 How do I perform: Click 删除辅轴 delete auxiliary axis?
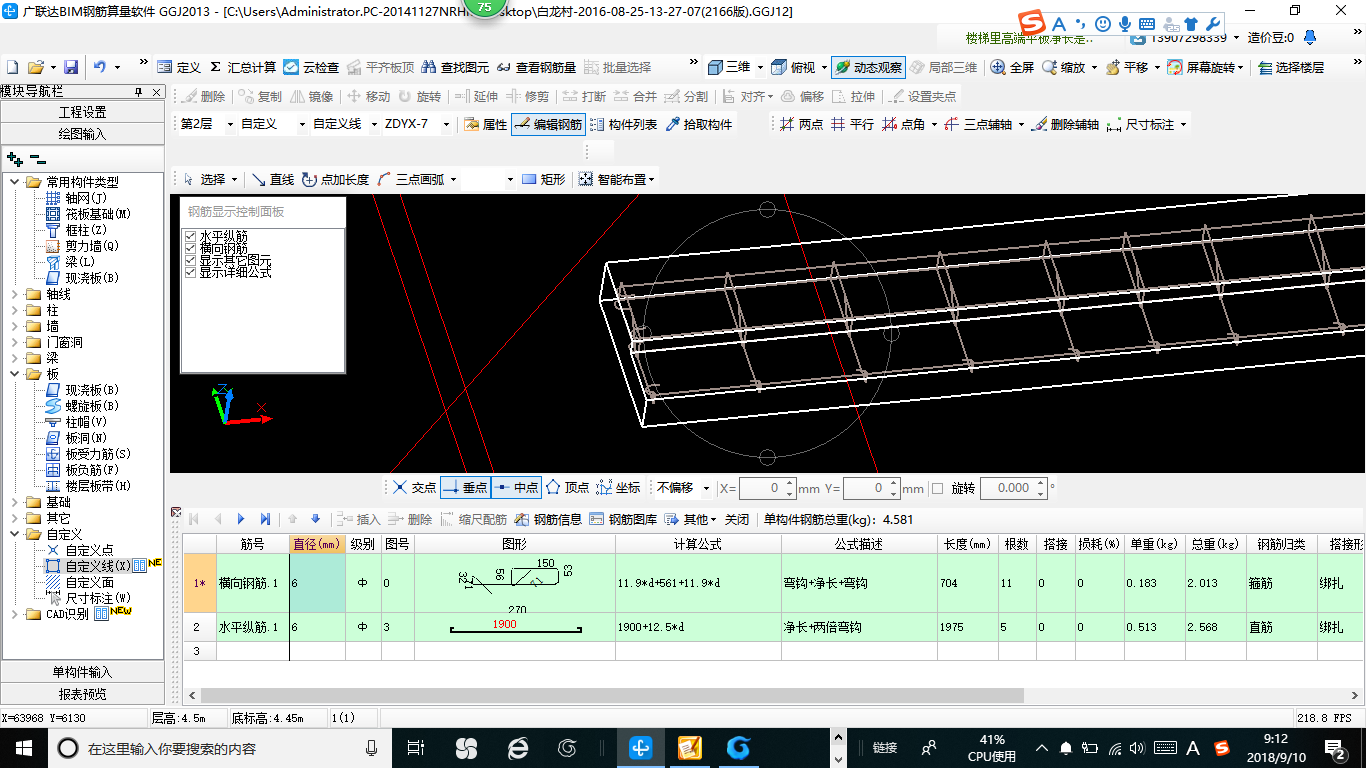coord(1066,125)
